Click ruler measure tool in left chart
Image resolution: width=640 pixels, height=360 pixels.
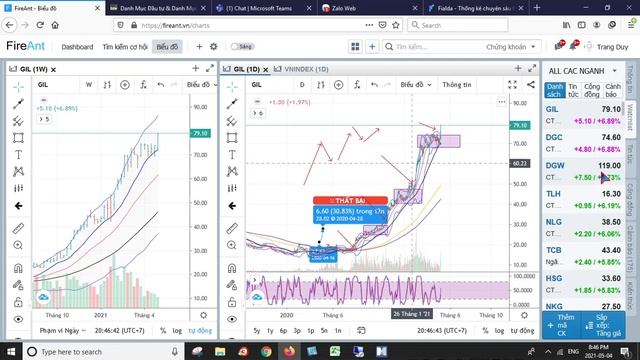pyautogui.click(x=18, y=228)
